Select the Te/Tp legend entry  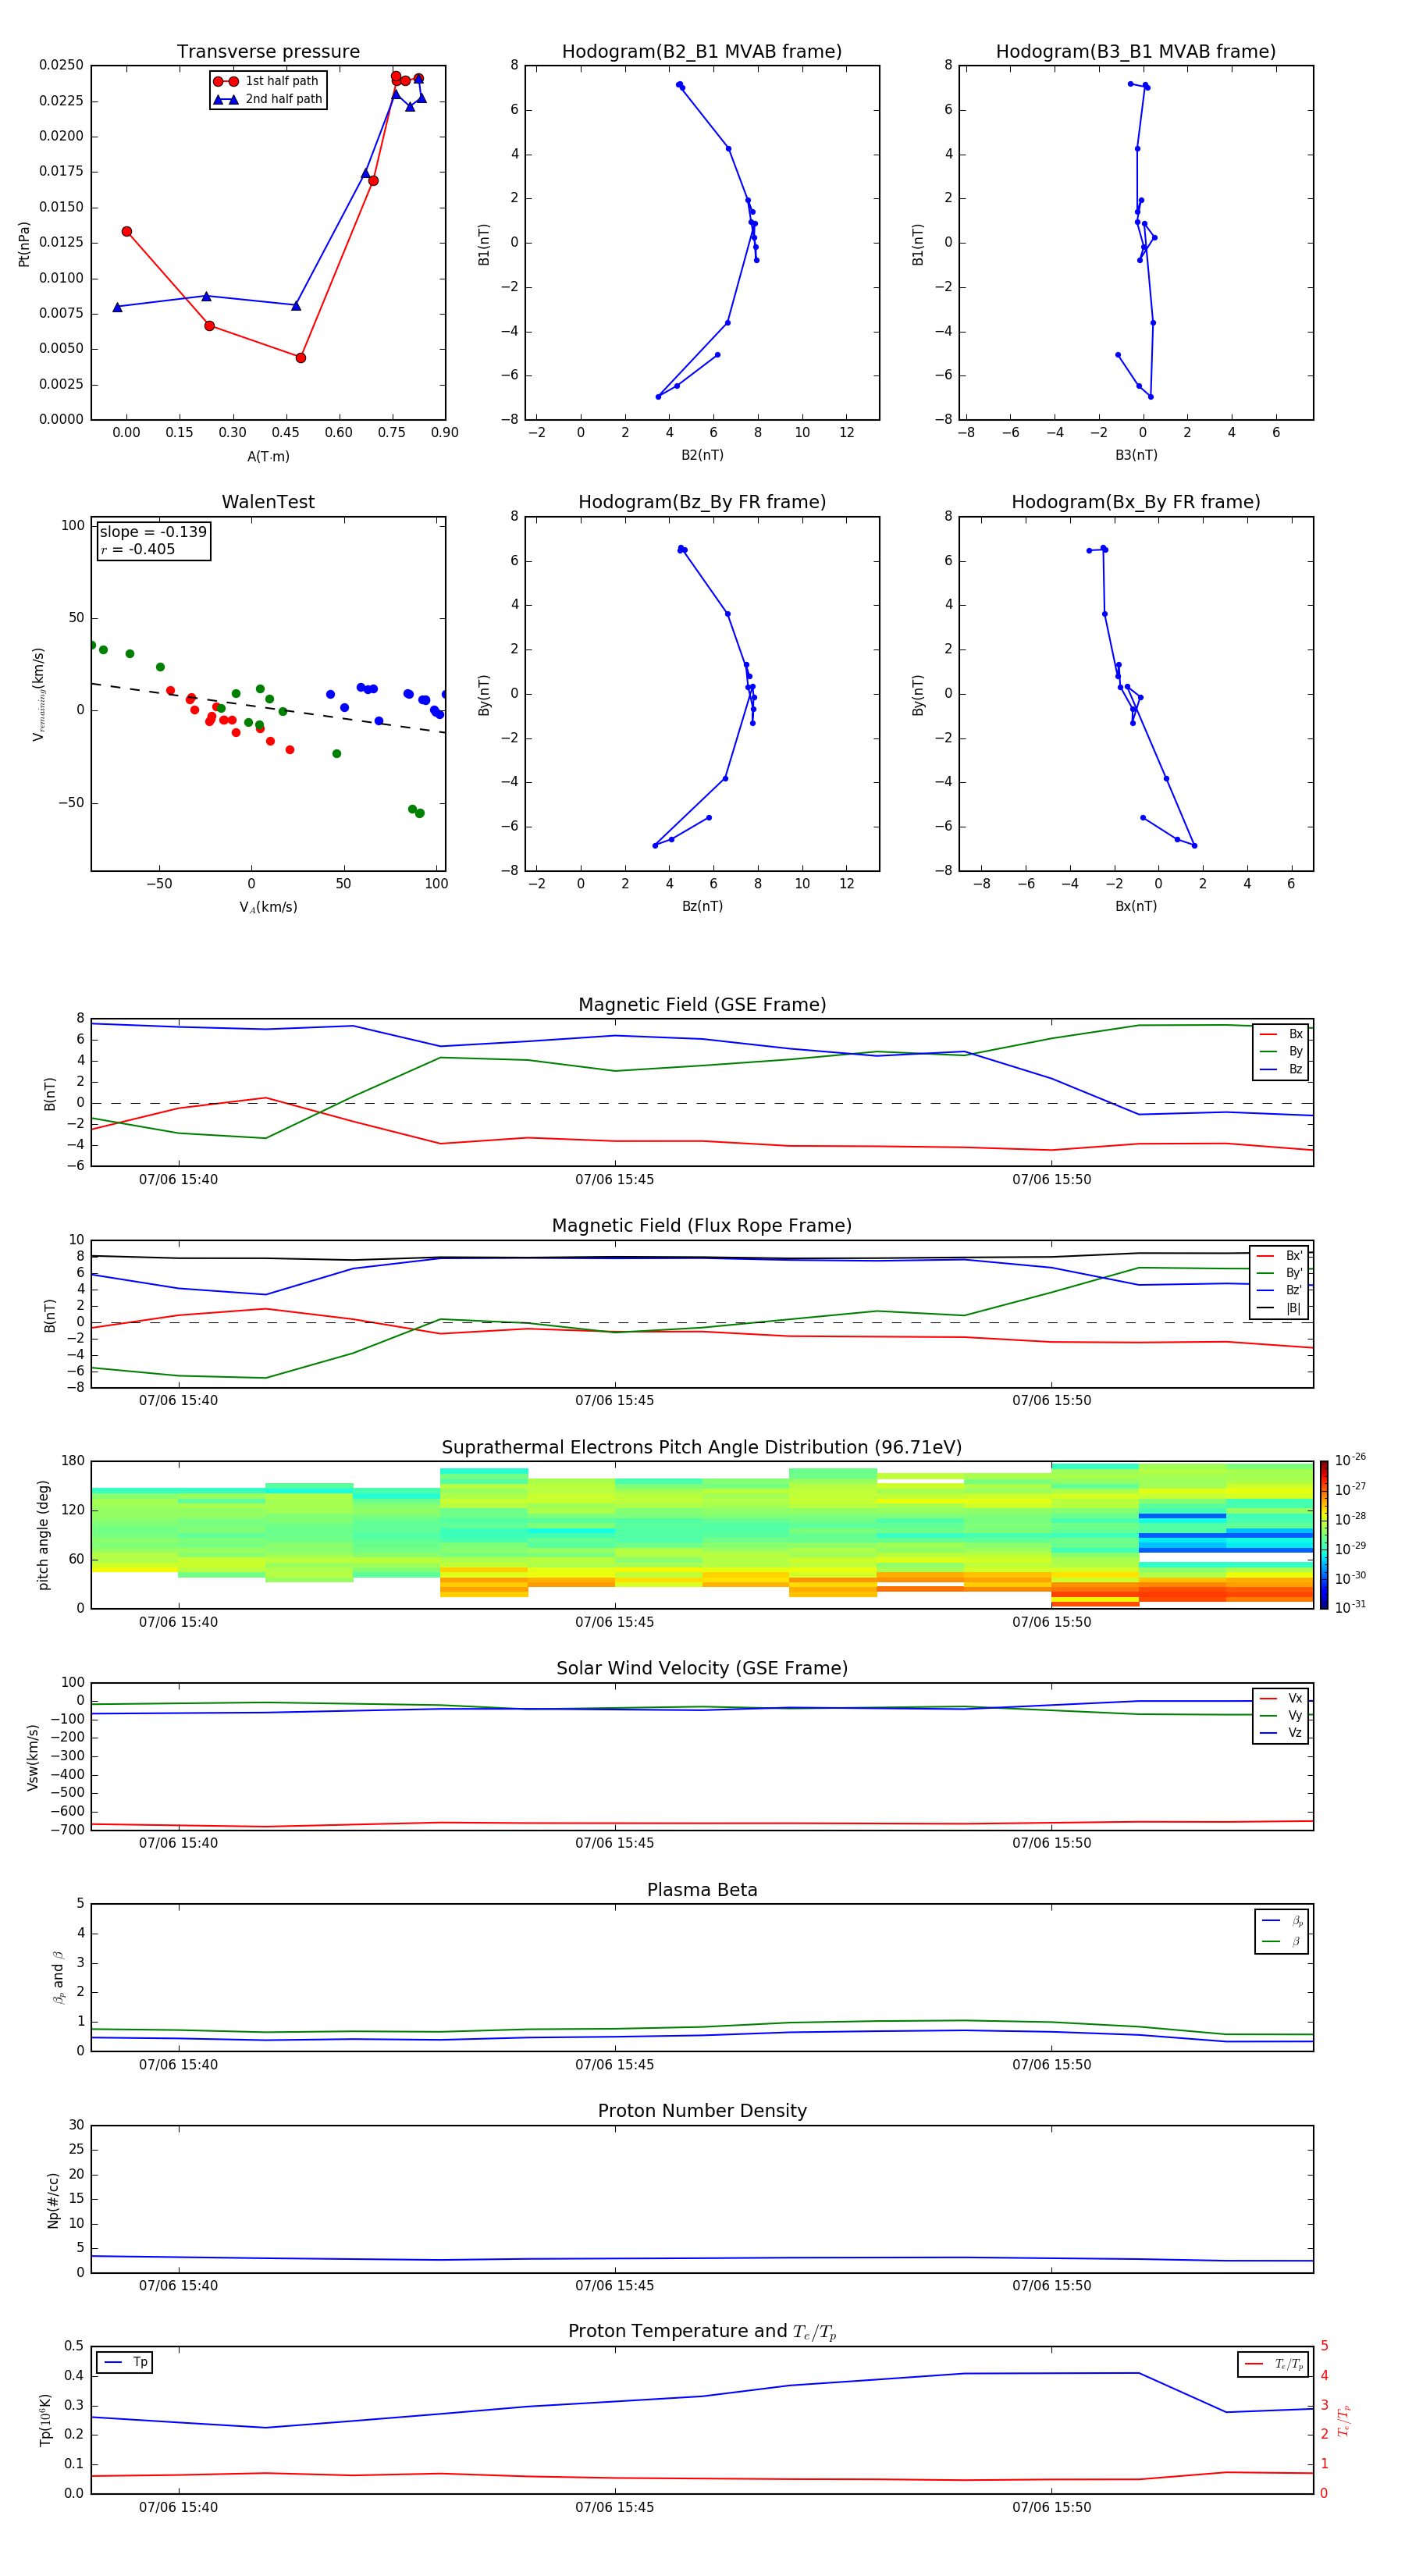(x=1274, y=2364)
